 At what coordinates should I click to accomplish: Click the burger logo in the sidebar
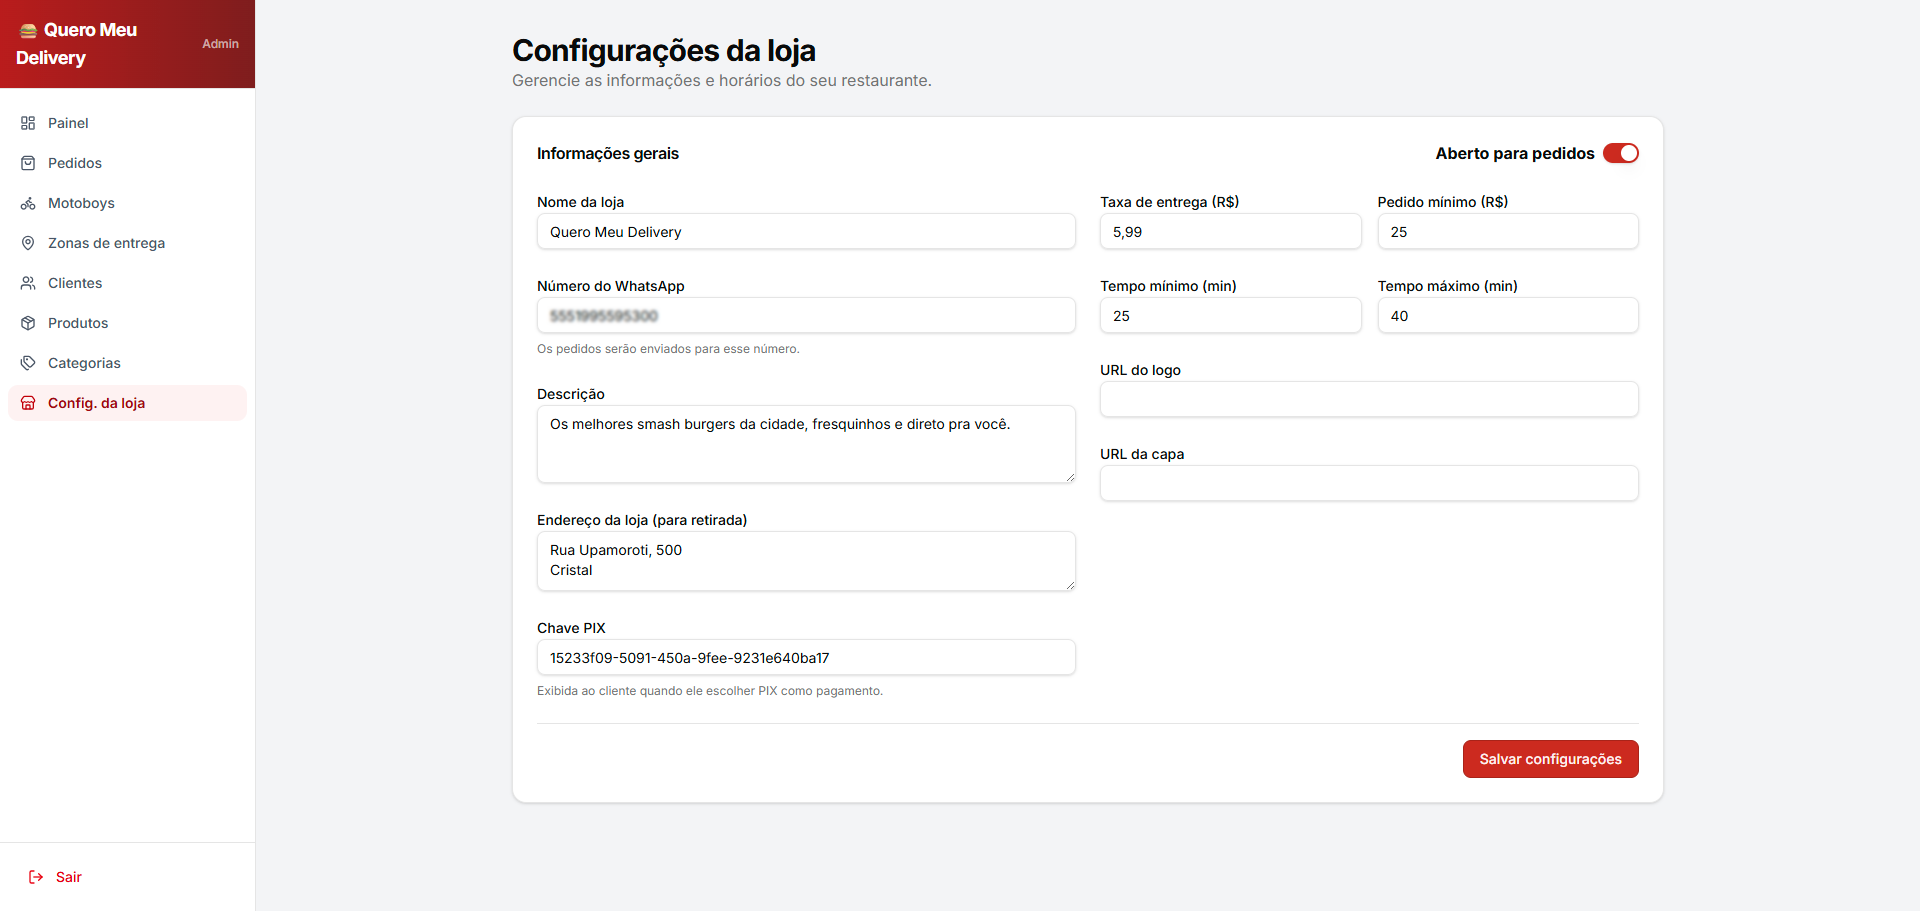click(27, 29)
